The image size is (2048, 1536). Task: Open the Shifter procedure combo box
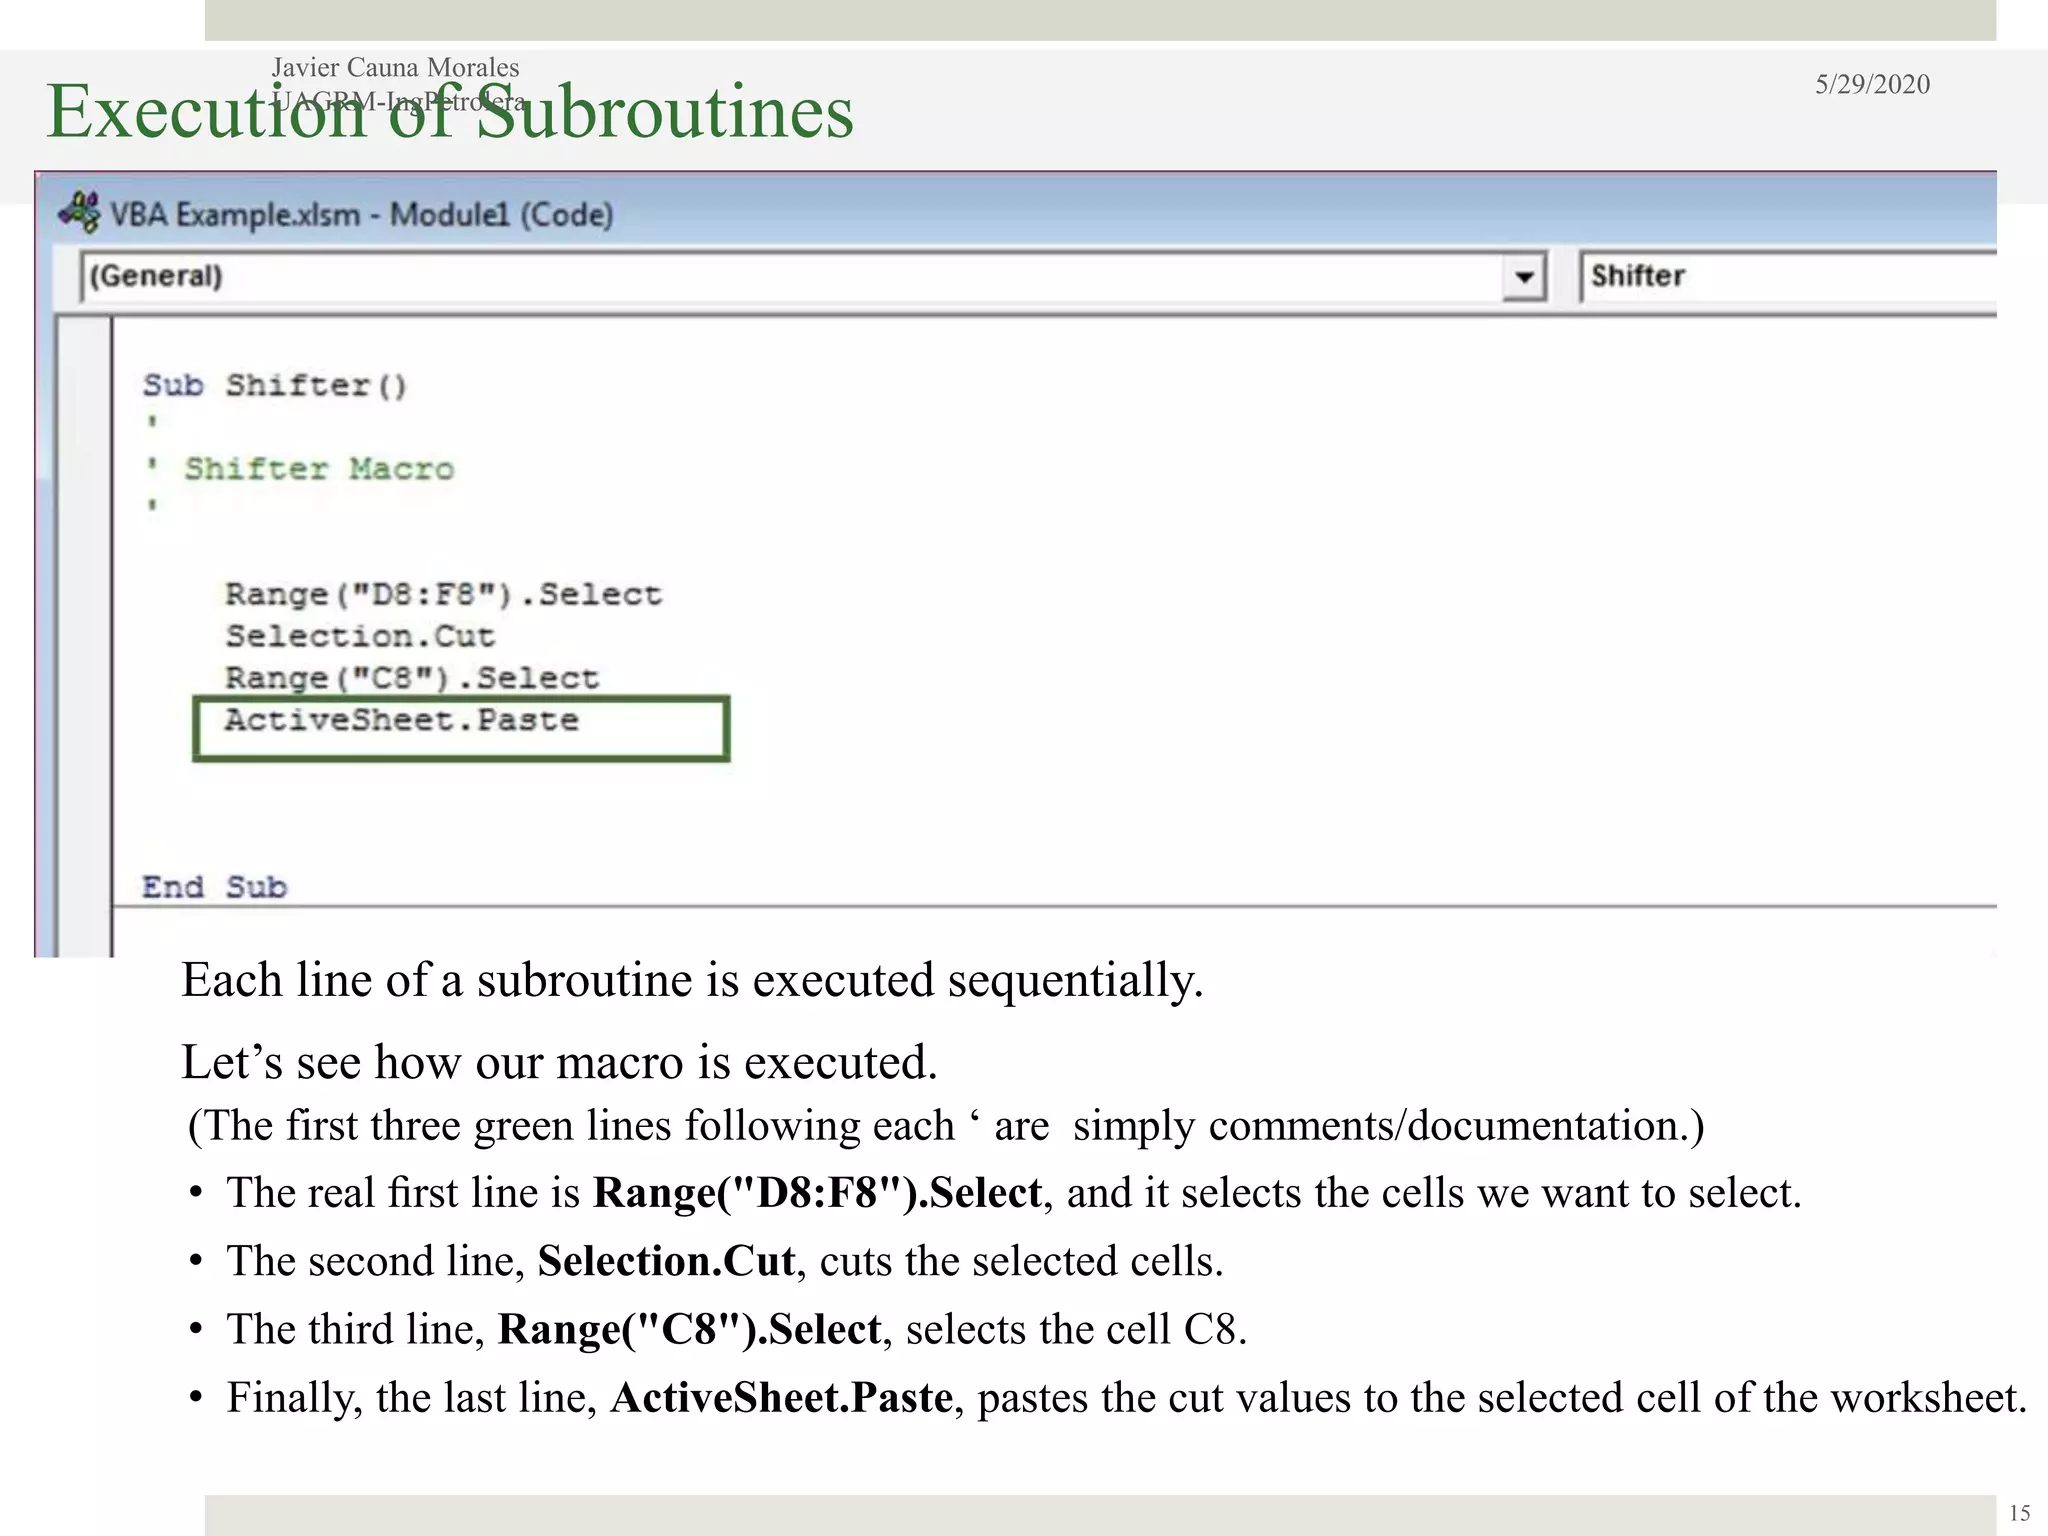(1788, 277)
